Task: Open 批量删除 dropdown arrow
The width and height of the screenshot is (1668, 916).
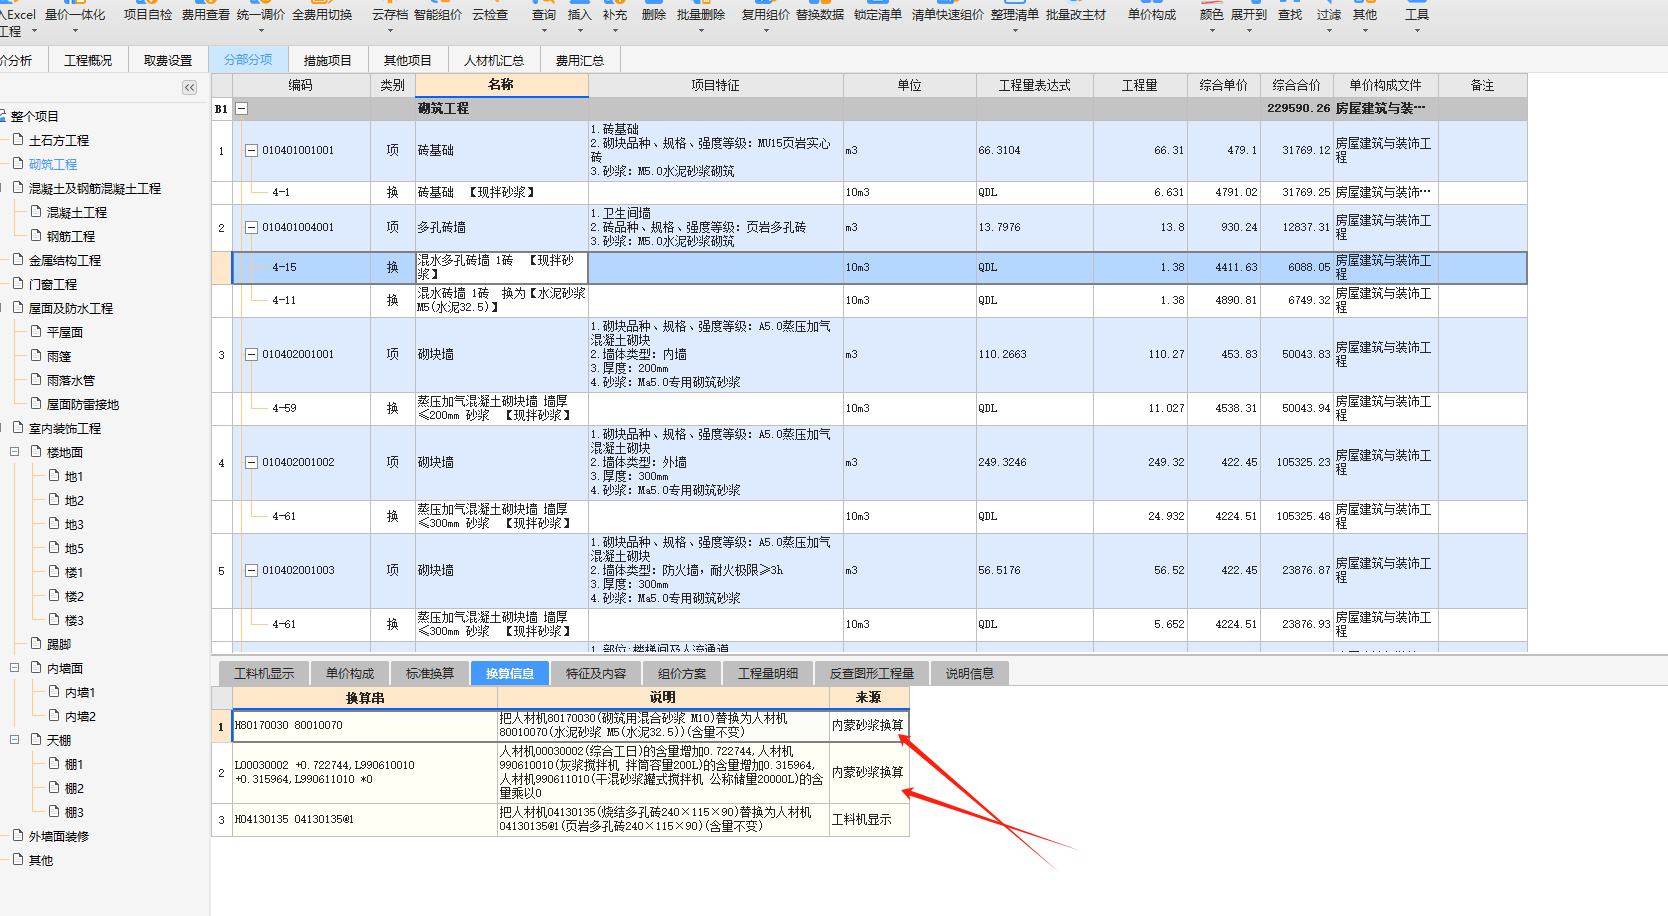Action: pyautogui.click(x=701, y=31)
